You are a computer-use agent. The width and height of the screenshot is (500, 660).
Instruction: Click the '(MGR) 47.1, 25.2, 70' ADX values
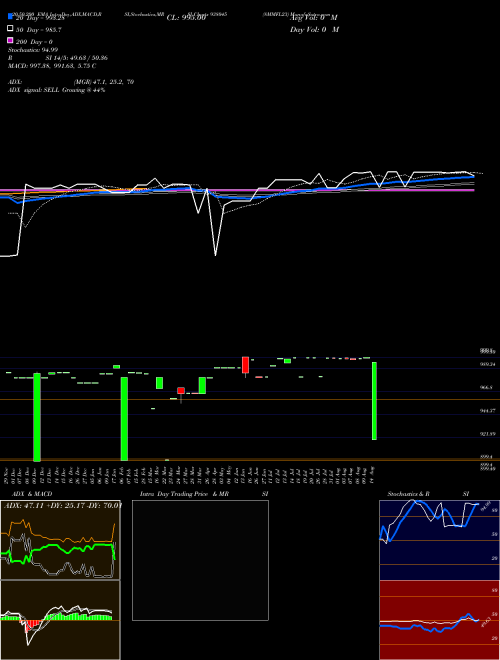click(104, 82)
